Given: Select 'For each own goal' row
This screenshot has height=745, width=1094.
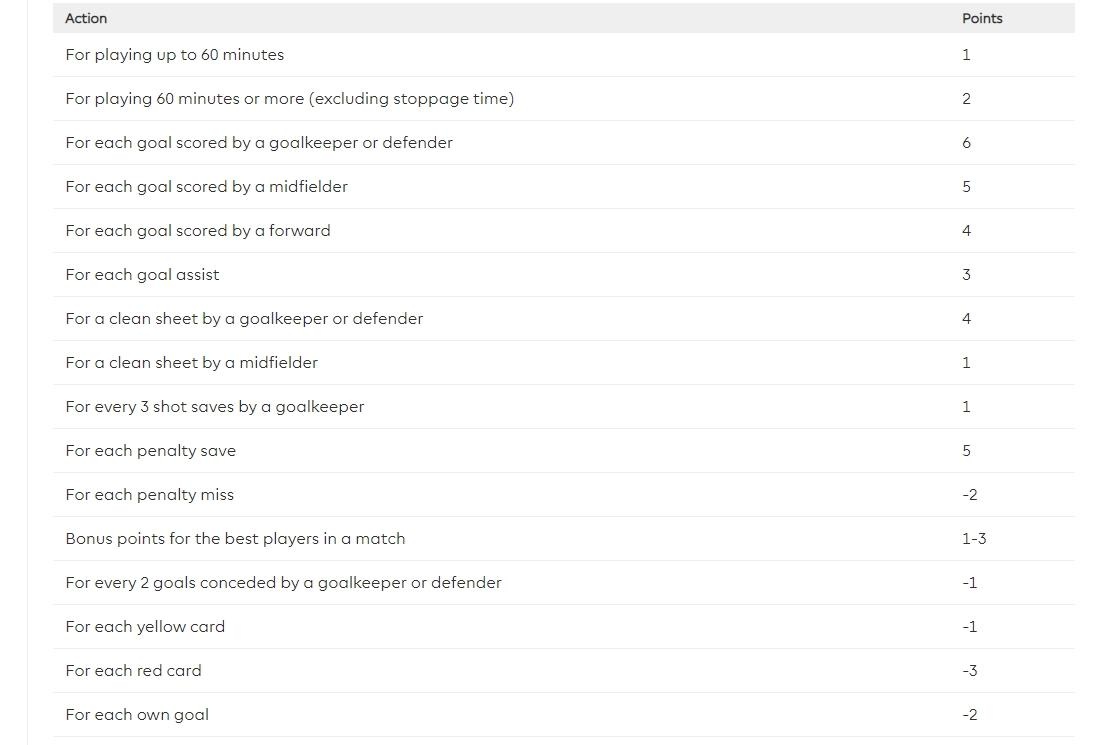Looking at the screenshot, I should click(137, 715).
